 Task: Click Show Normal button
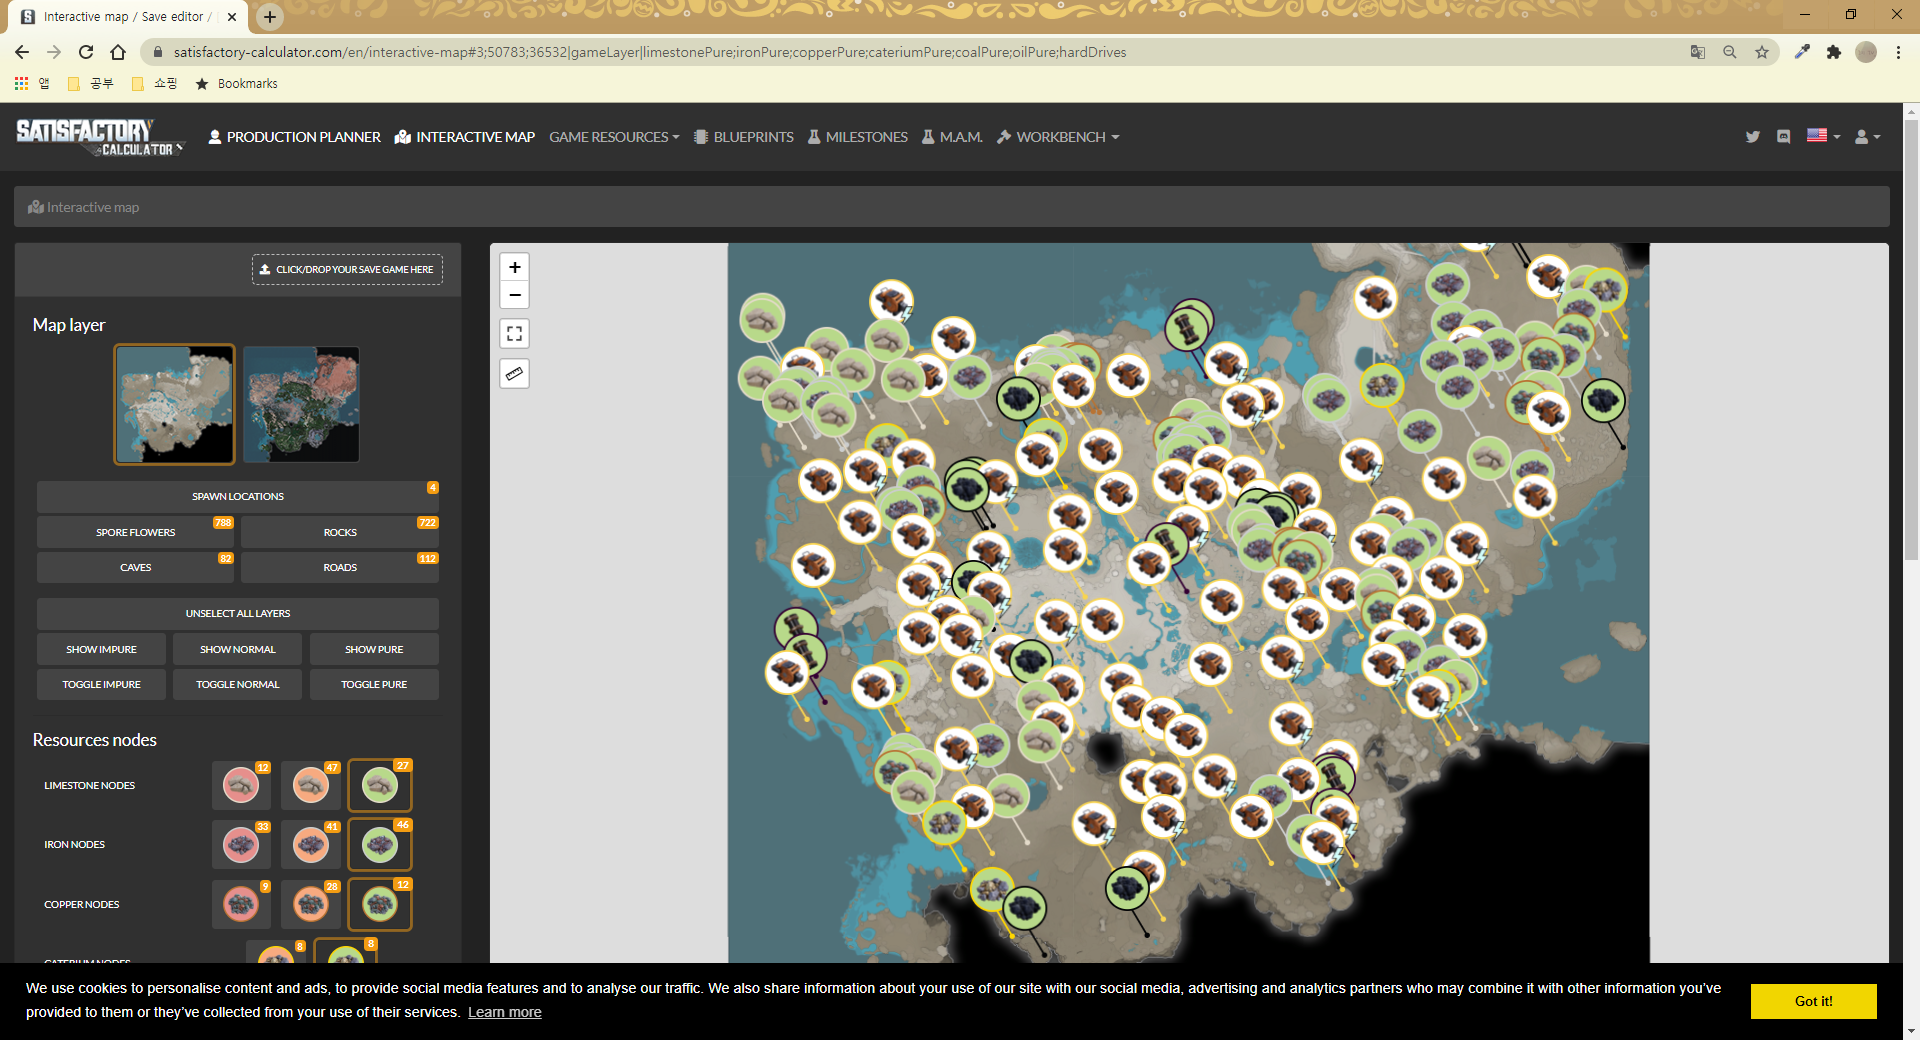pos(238,649)
